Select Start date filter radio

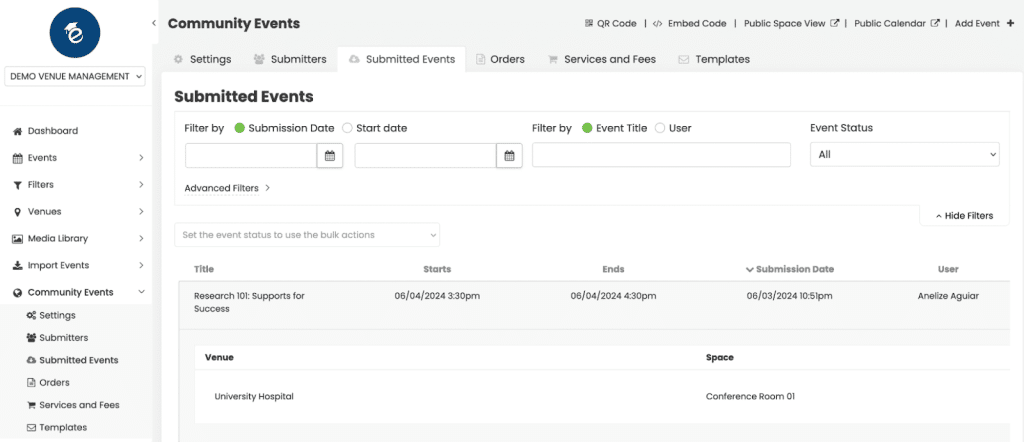click(x=347, y=129)
